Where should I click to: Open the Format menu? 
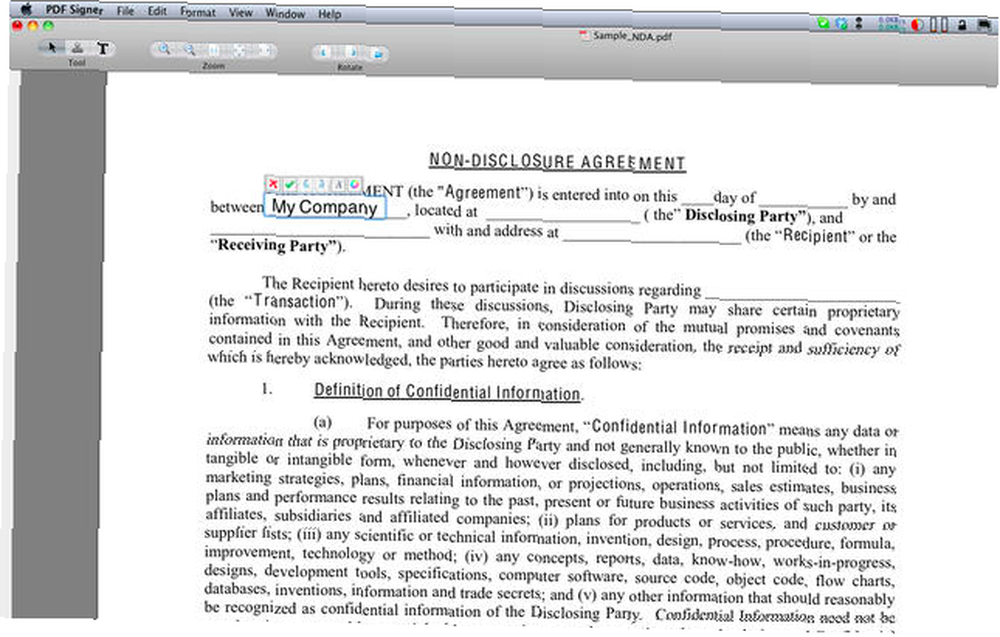198,12
